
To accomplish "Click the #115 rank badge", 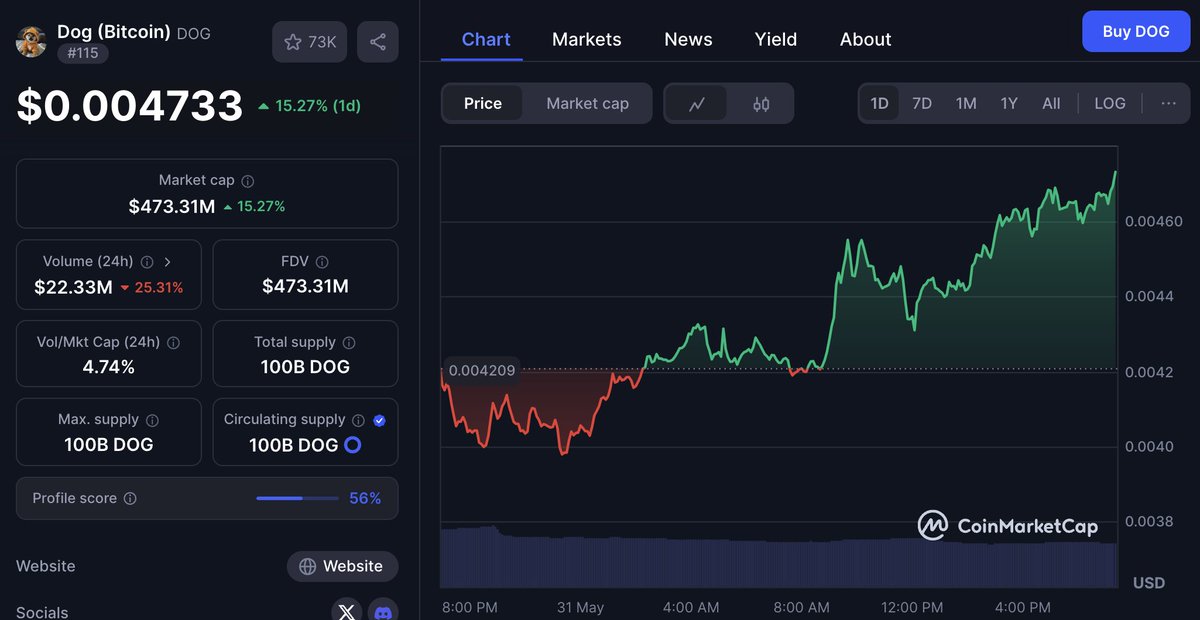I will pos(83,53).
